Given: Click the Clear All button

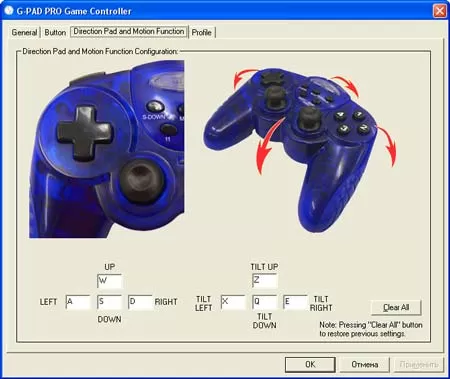Looking at the screenshot, I should point(396,307).
